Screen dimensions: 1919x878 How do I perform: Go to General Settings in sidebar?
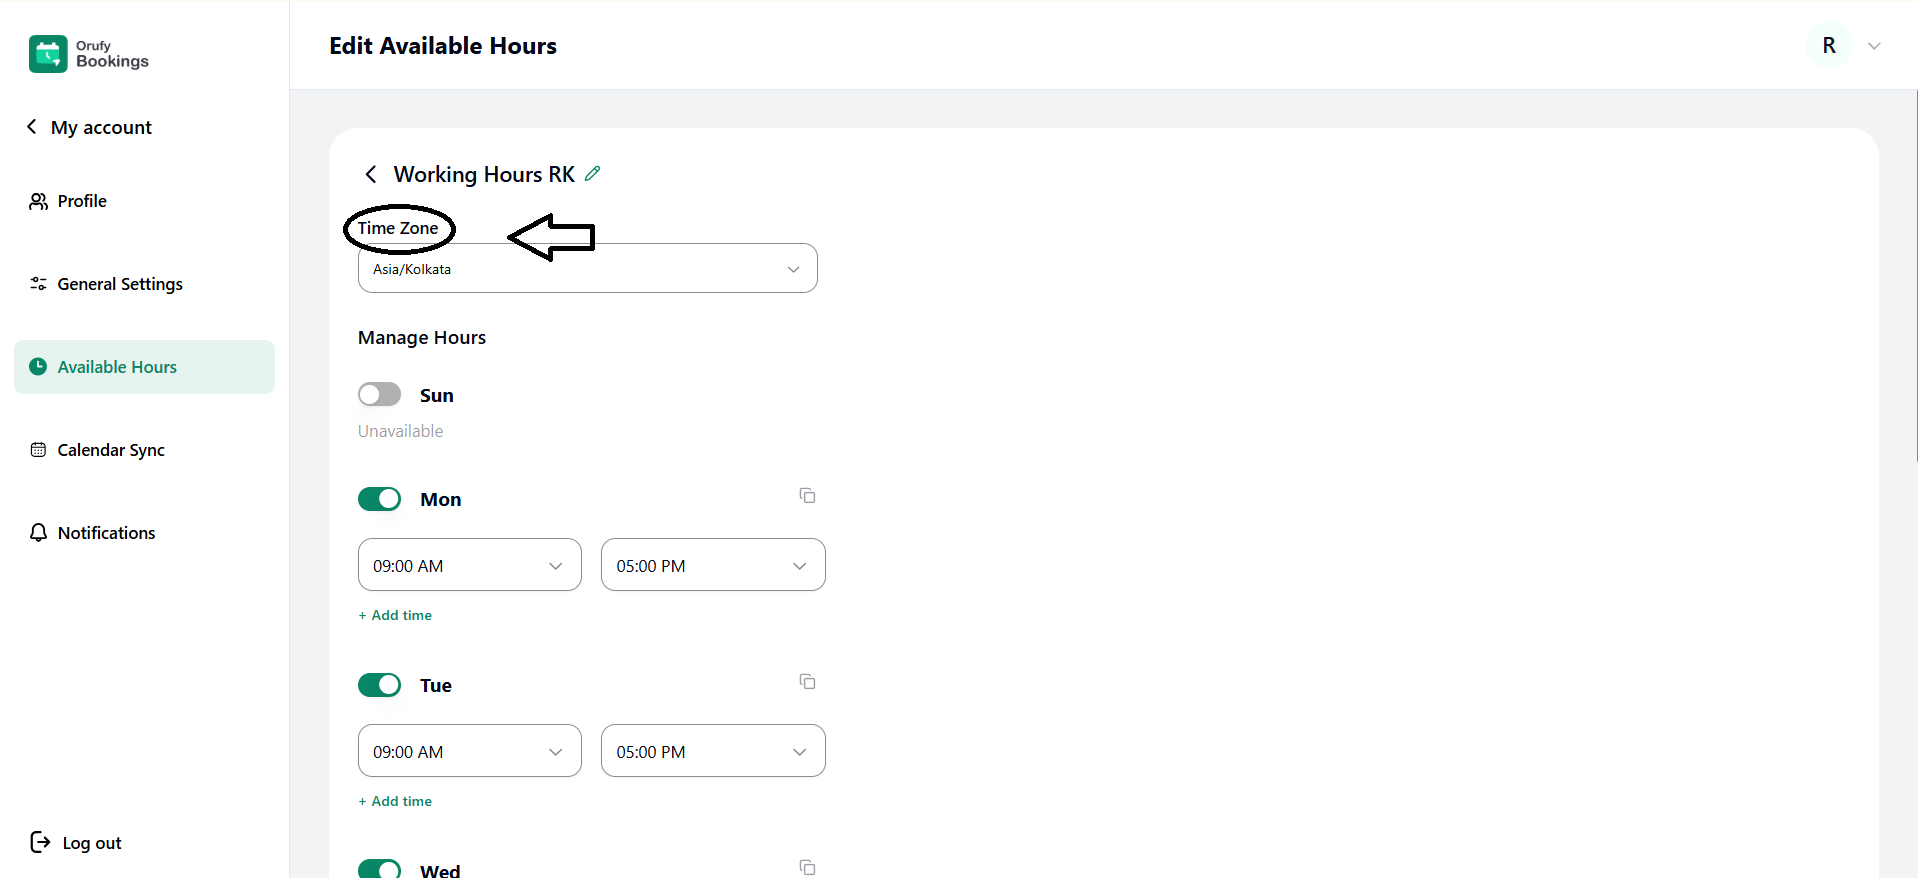tap(119, 284)
